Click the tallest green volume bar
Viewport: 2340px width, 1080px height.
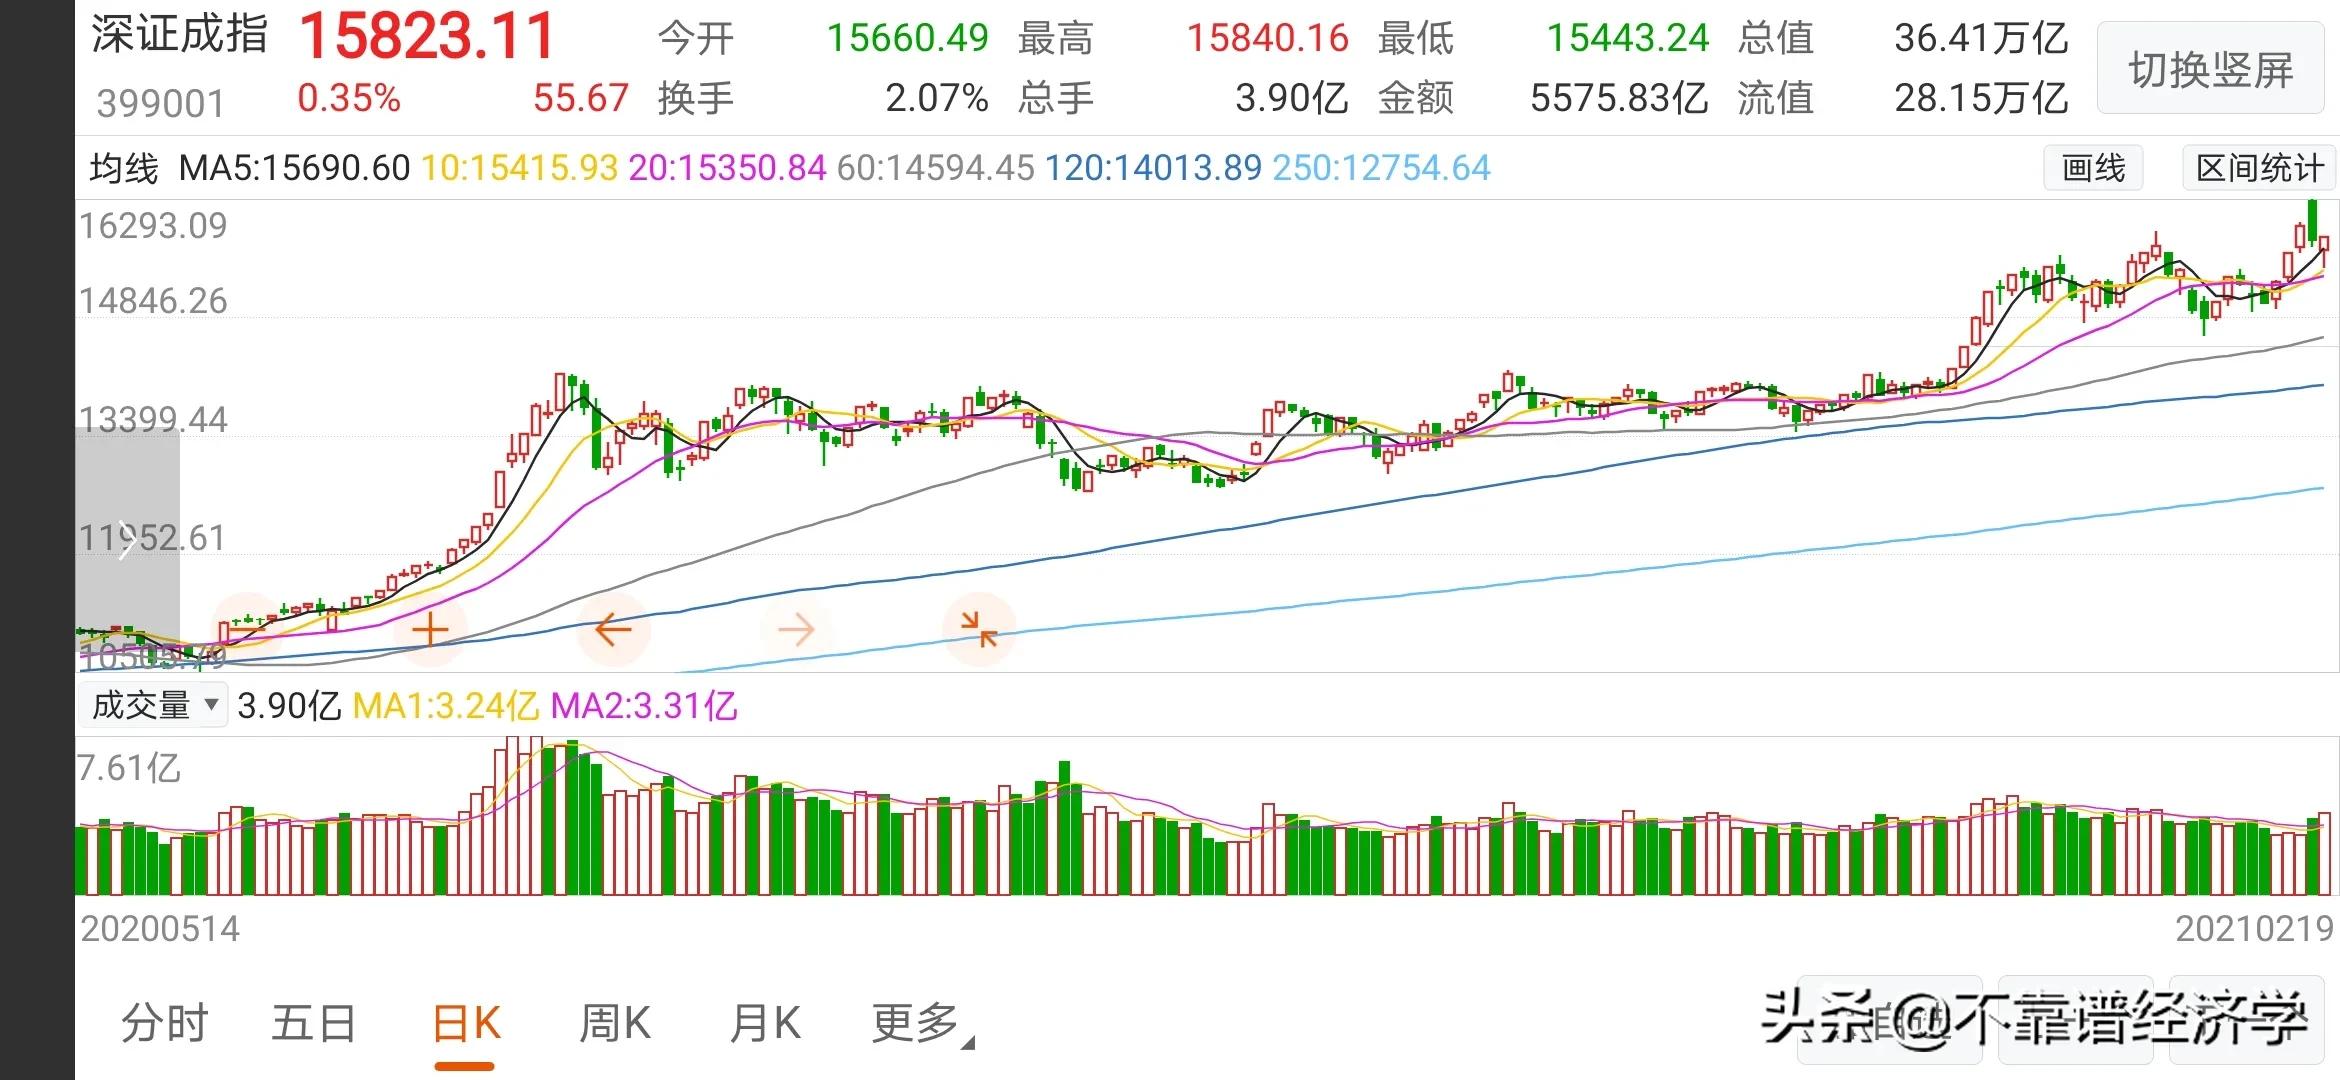coord(573,818)
